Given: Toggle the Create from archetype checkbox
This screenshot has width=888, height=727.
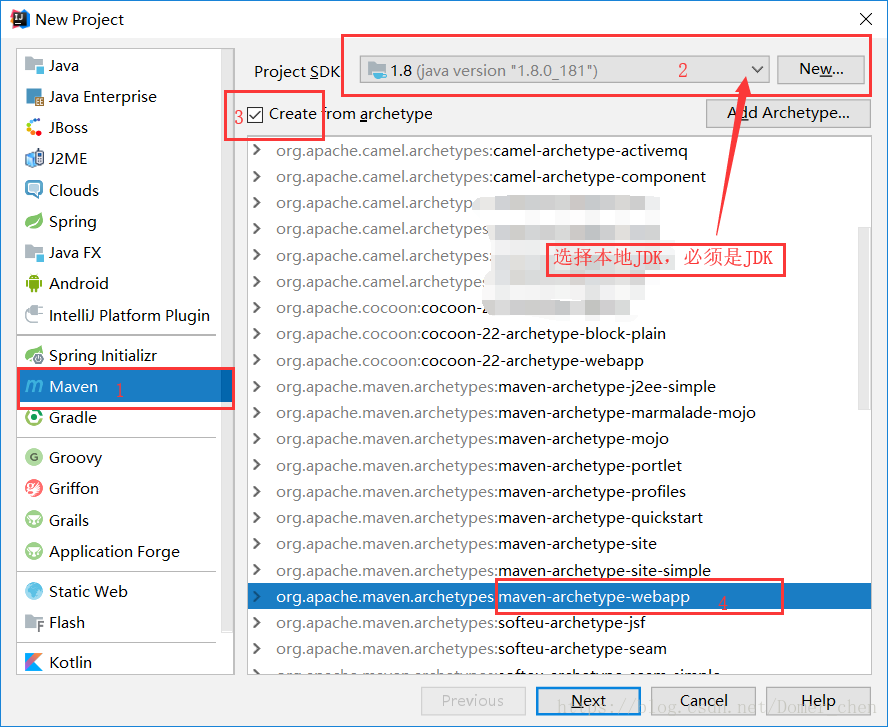Looking at the screenshot, I should (x=255, y=115).
